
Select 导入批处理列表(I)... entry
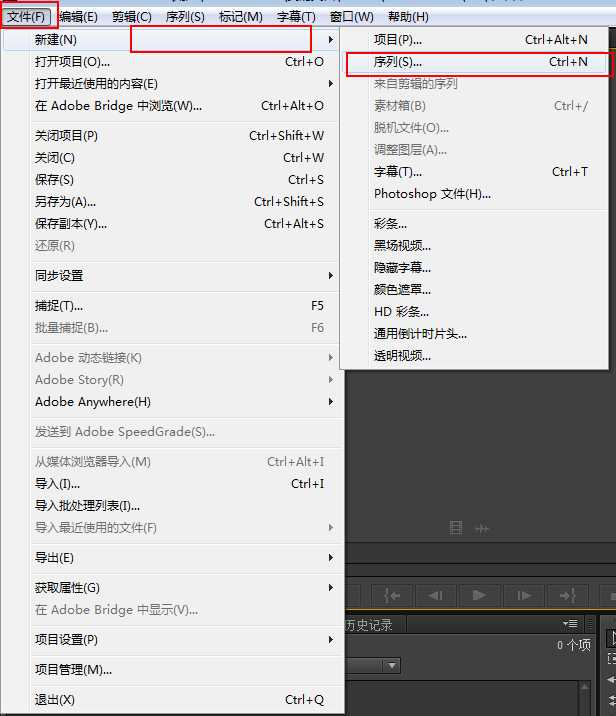171,505
